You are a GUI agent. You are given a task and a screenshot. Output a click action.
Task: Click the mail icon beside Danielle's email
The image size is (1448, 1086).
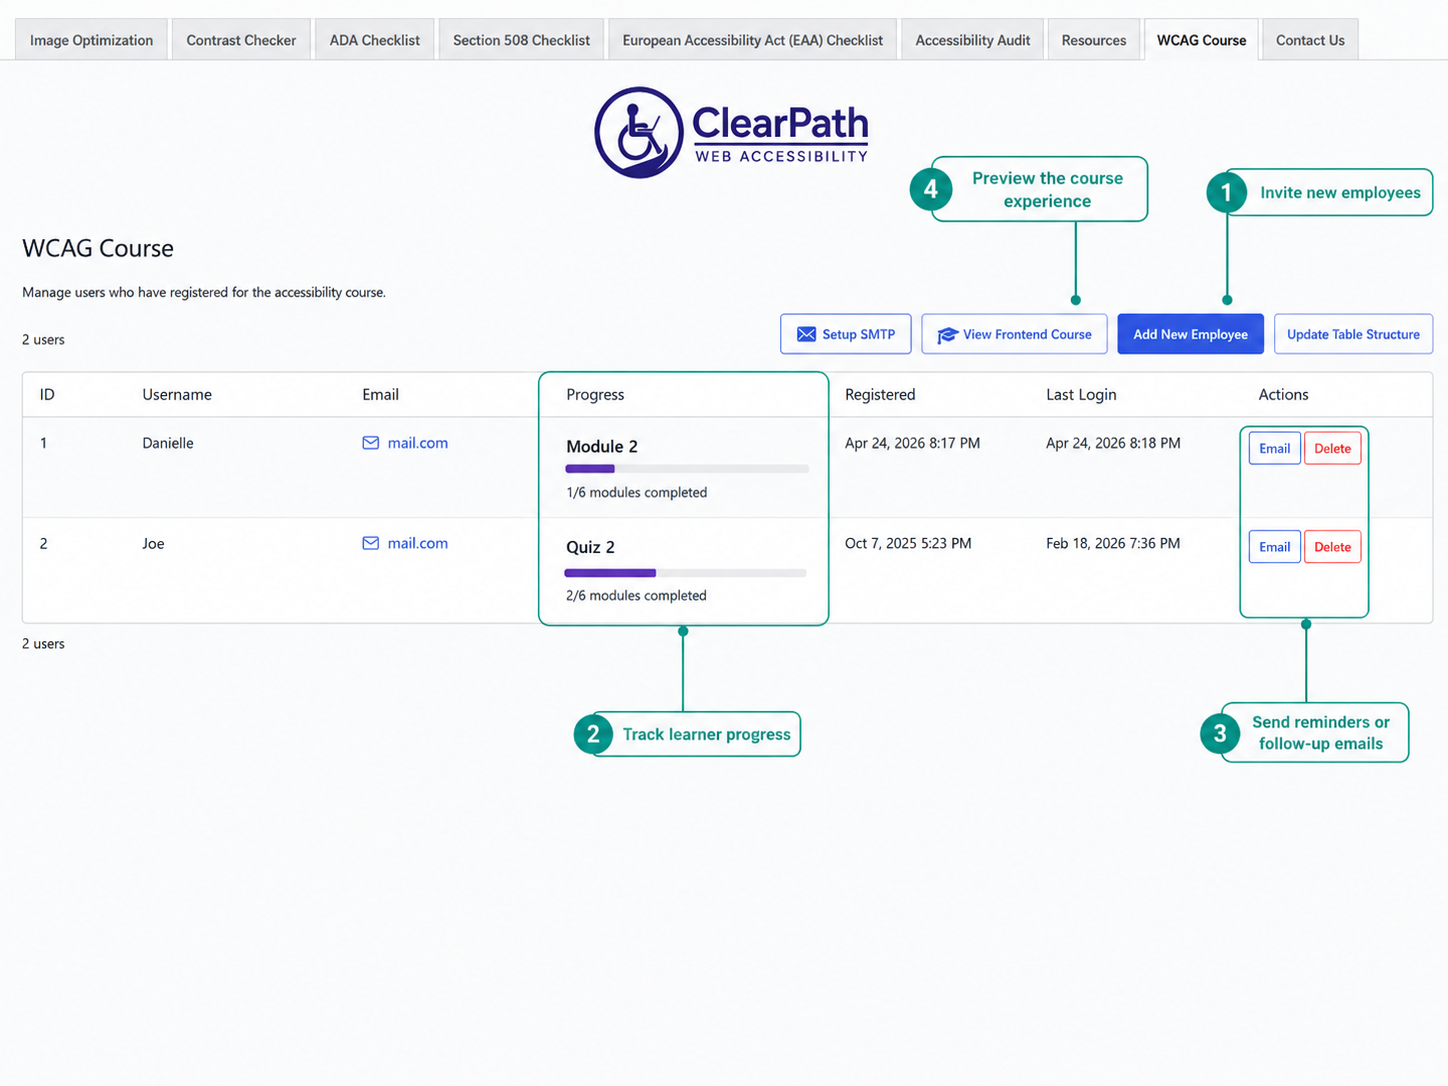pos(371,443)
